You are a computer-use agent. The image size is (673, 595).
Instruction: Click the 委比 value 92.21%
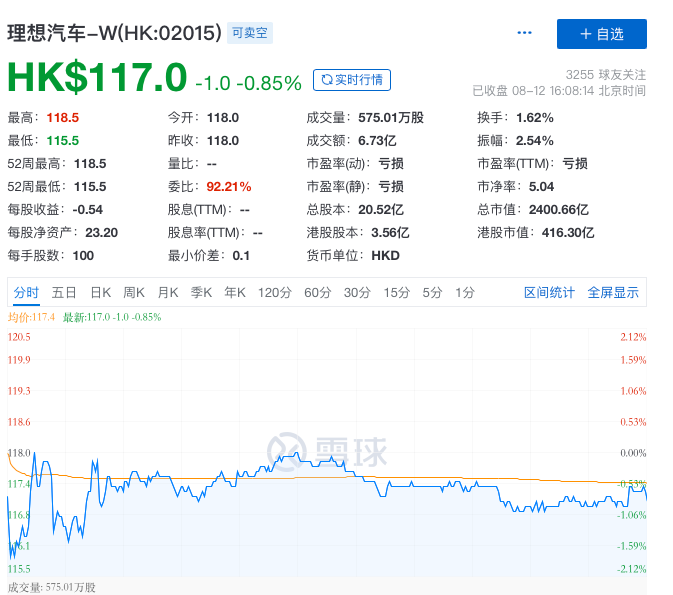coord(229,186)
